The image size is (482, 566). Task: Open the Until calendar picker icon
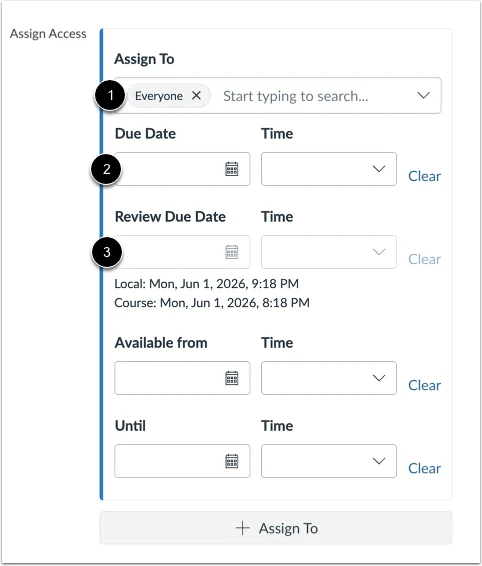point(231,461)
